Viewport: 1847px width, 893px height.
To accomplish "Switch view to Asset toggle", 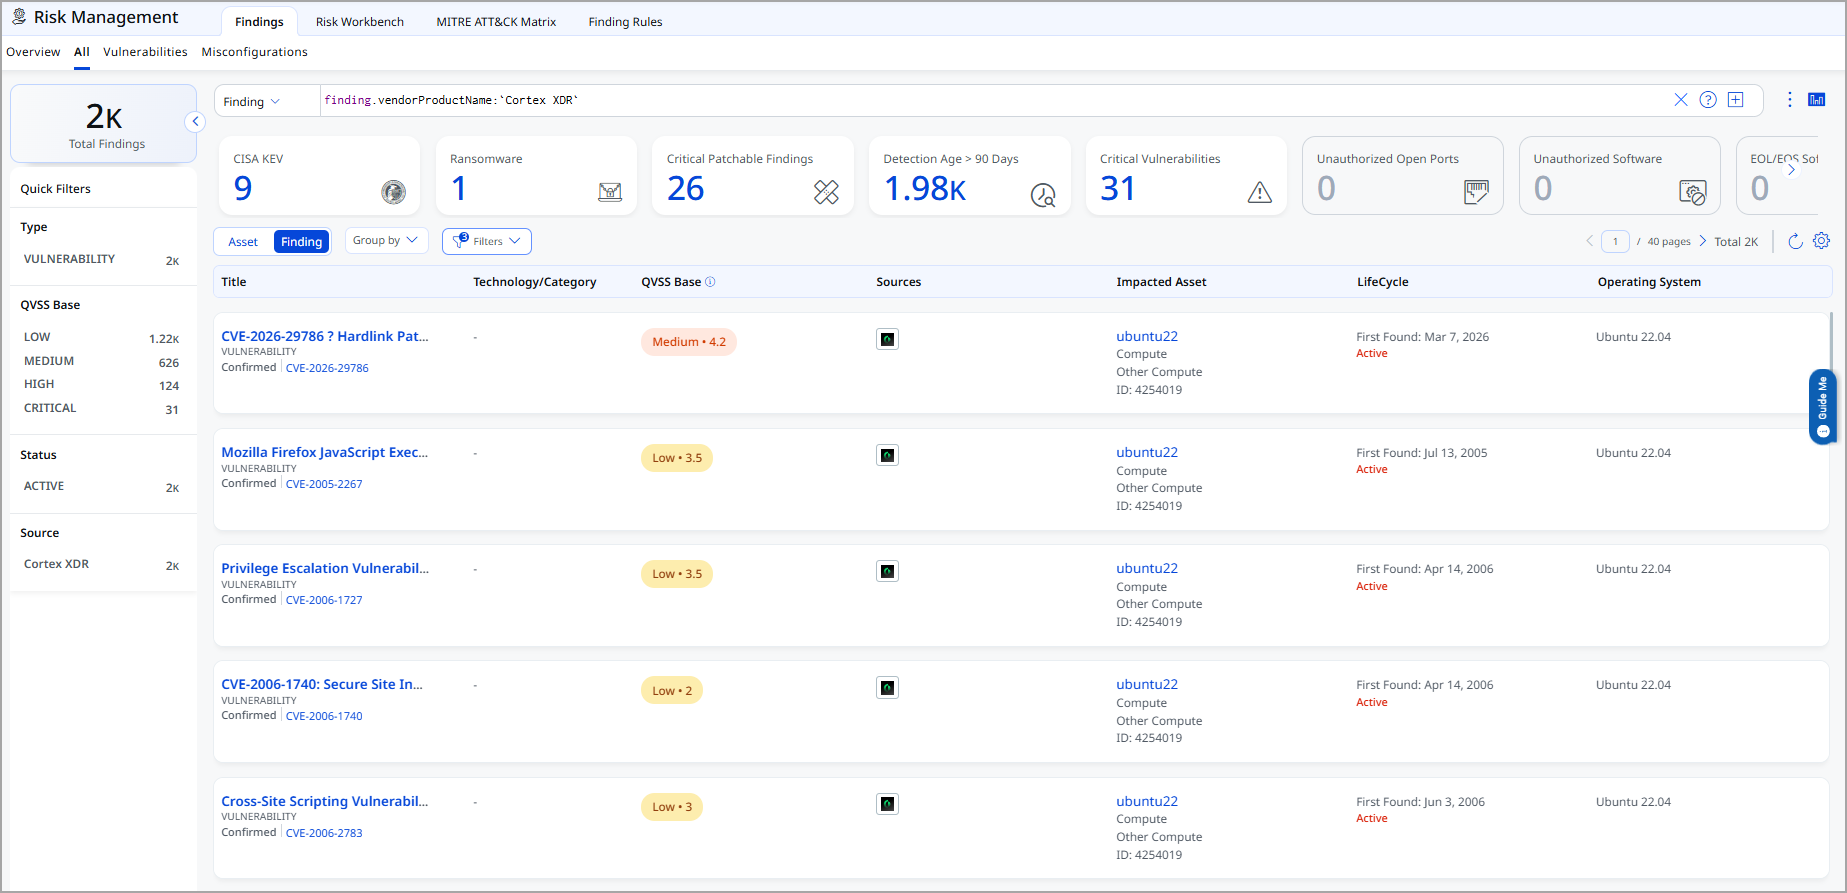I will (x=243, y=242).
